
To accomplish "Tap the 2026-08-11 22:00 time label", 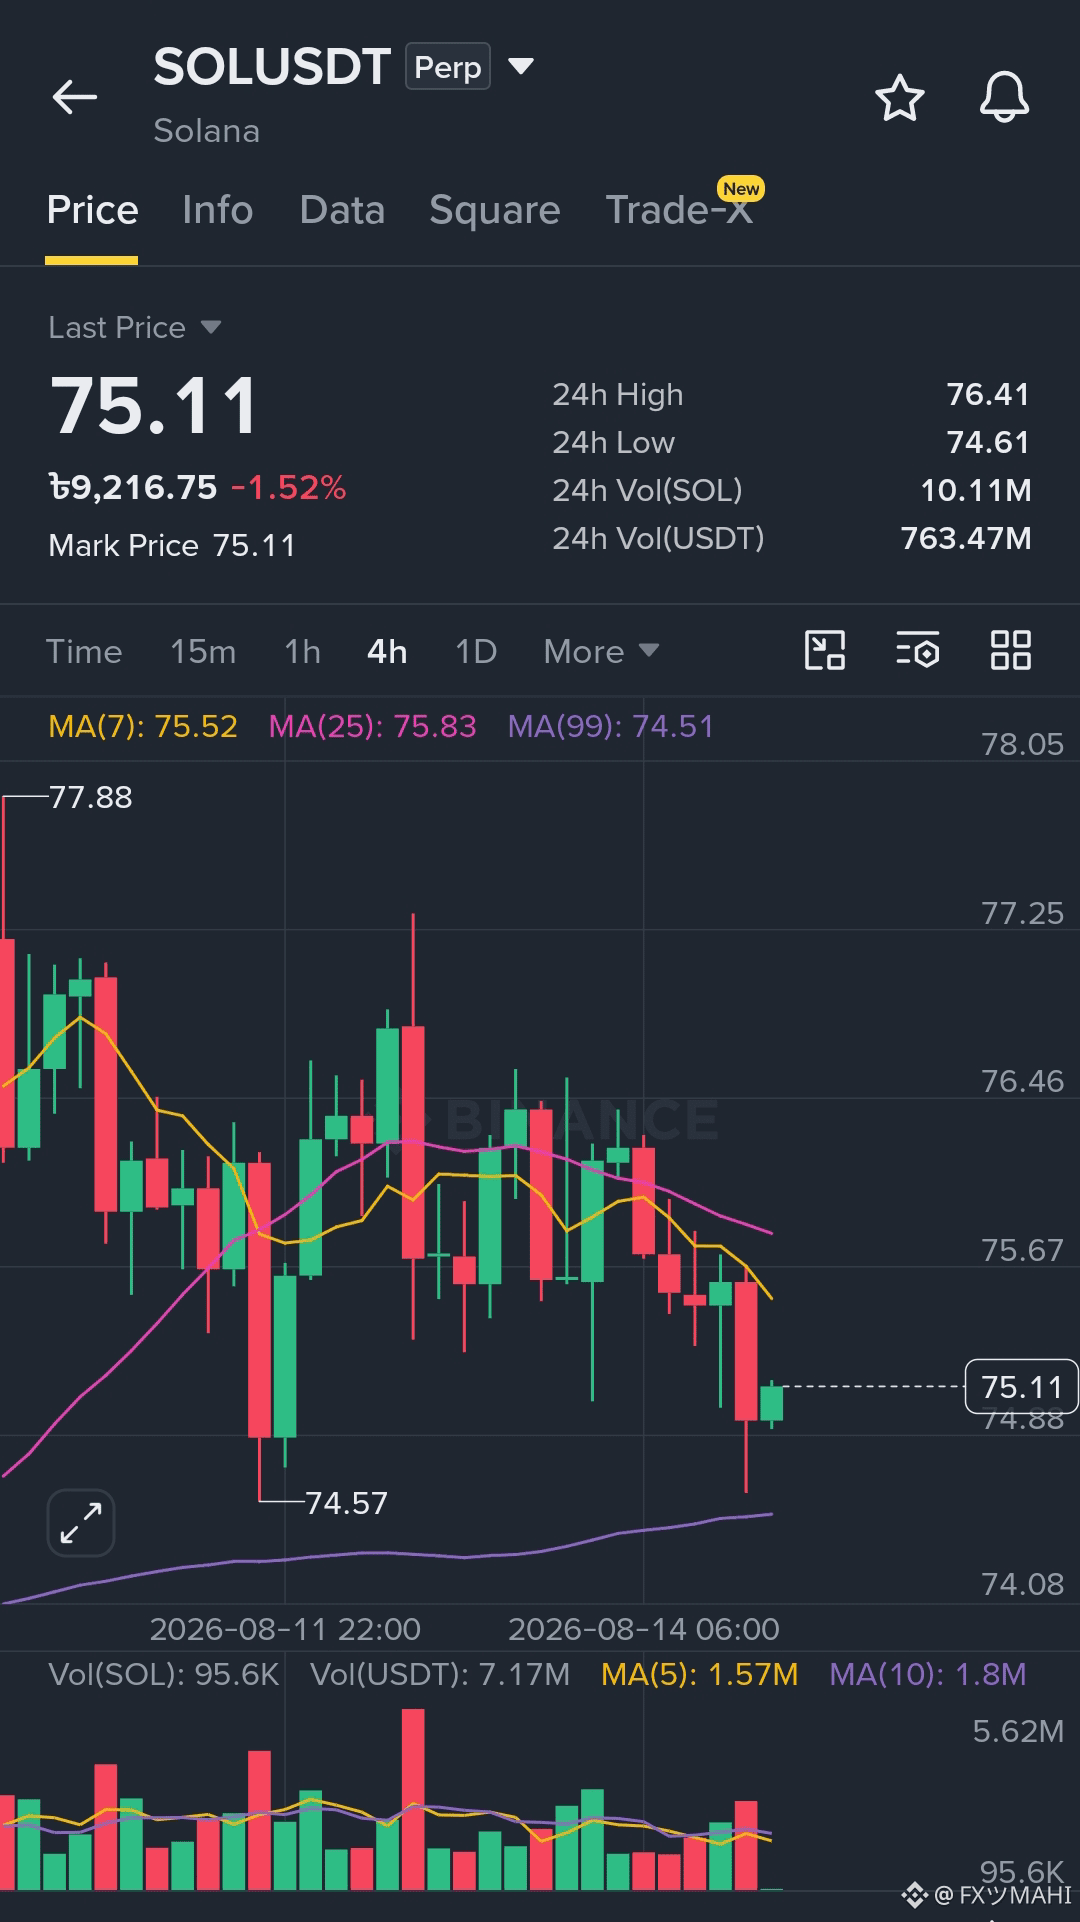I will [285, 1630].
